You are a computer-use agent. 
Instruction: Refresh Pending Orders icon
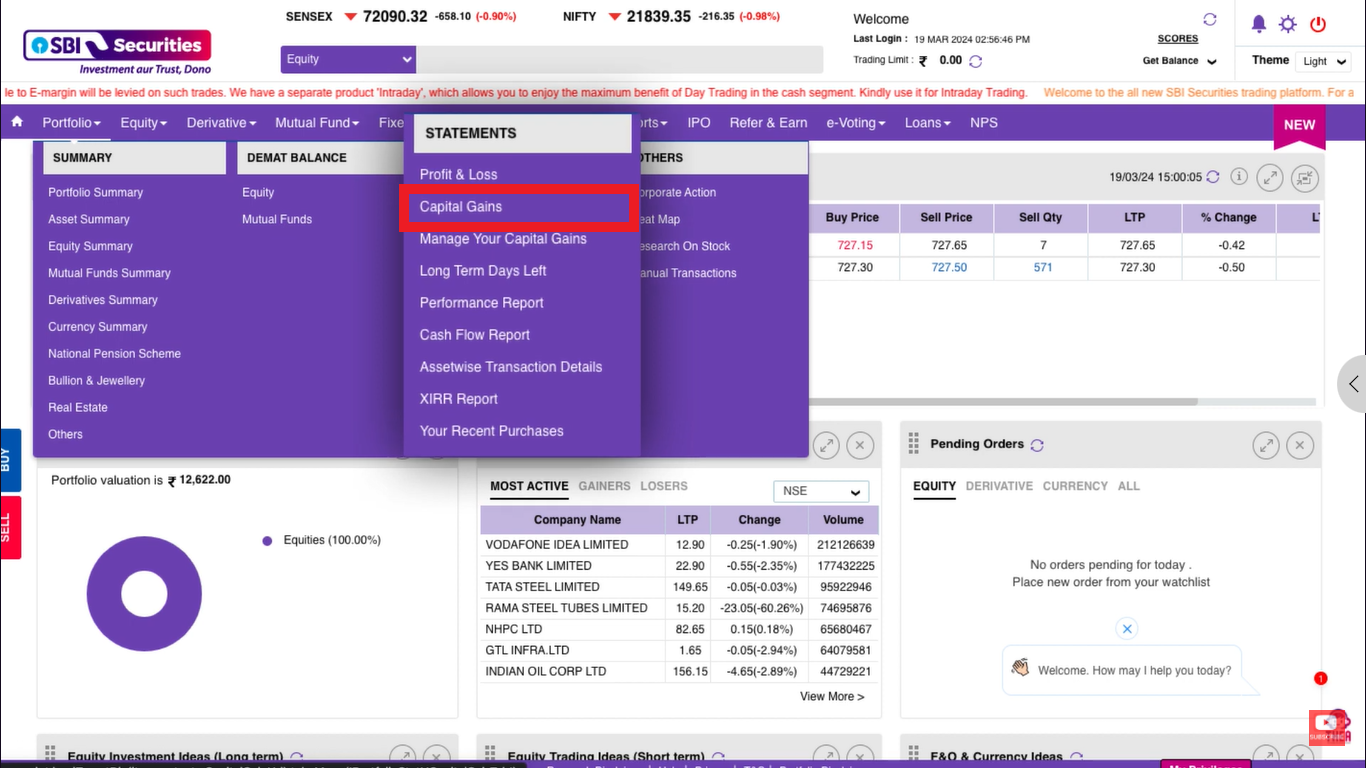pyautogui.click(x=1037, y=445)
